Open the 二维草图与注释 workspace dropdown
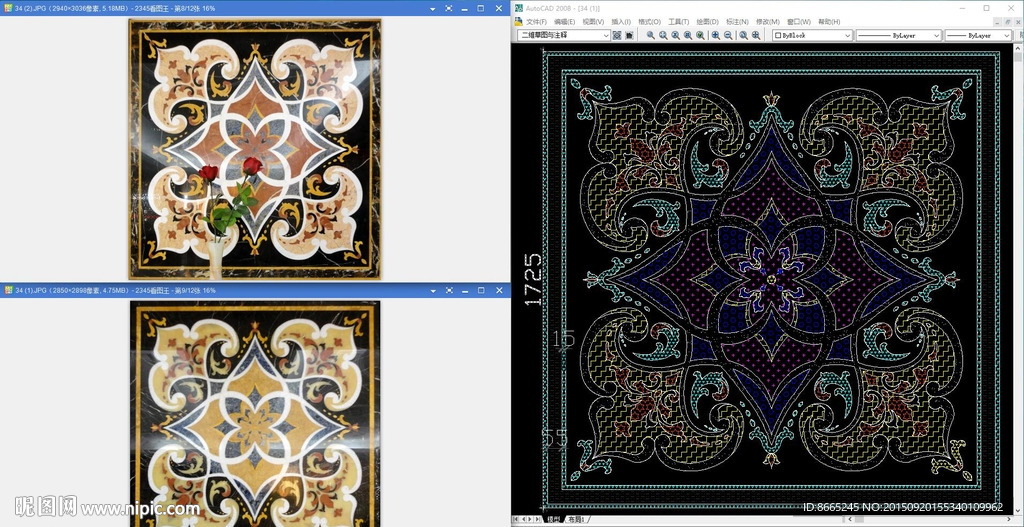The image size is (1024, 527). click(x=564, y=35)
